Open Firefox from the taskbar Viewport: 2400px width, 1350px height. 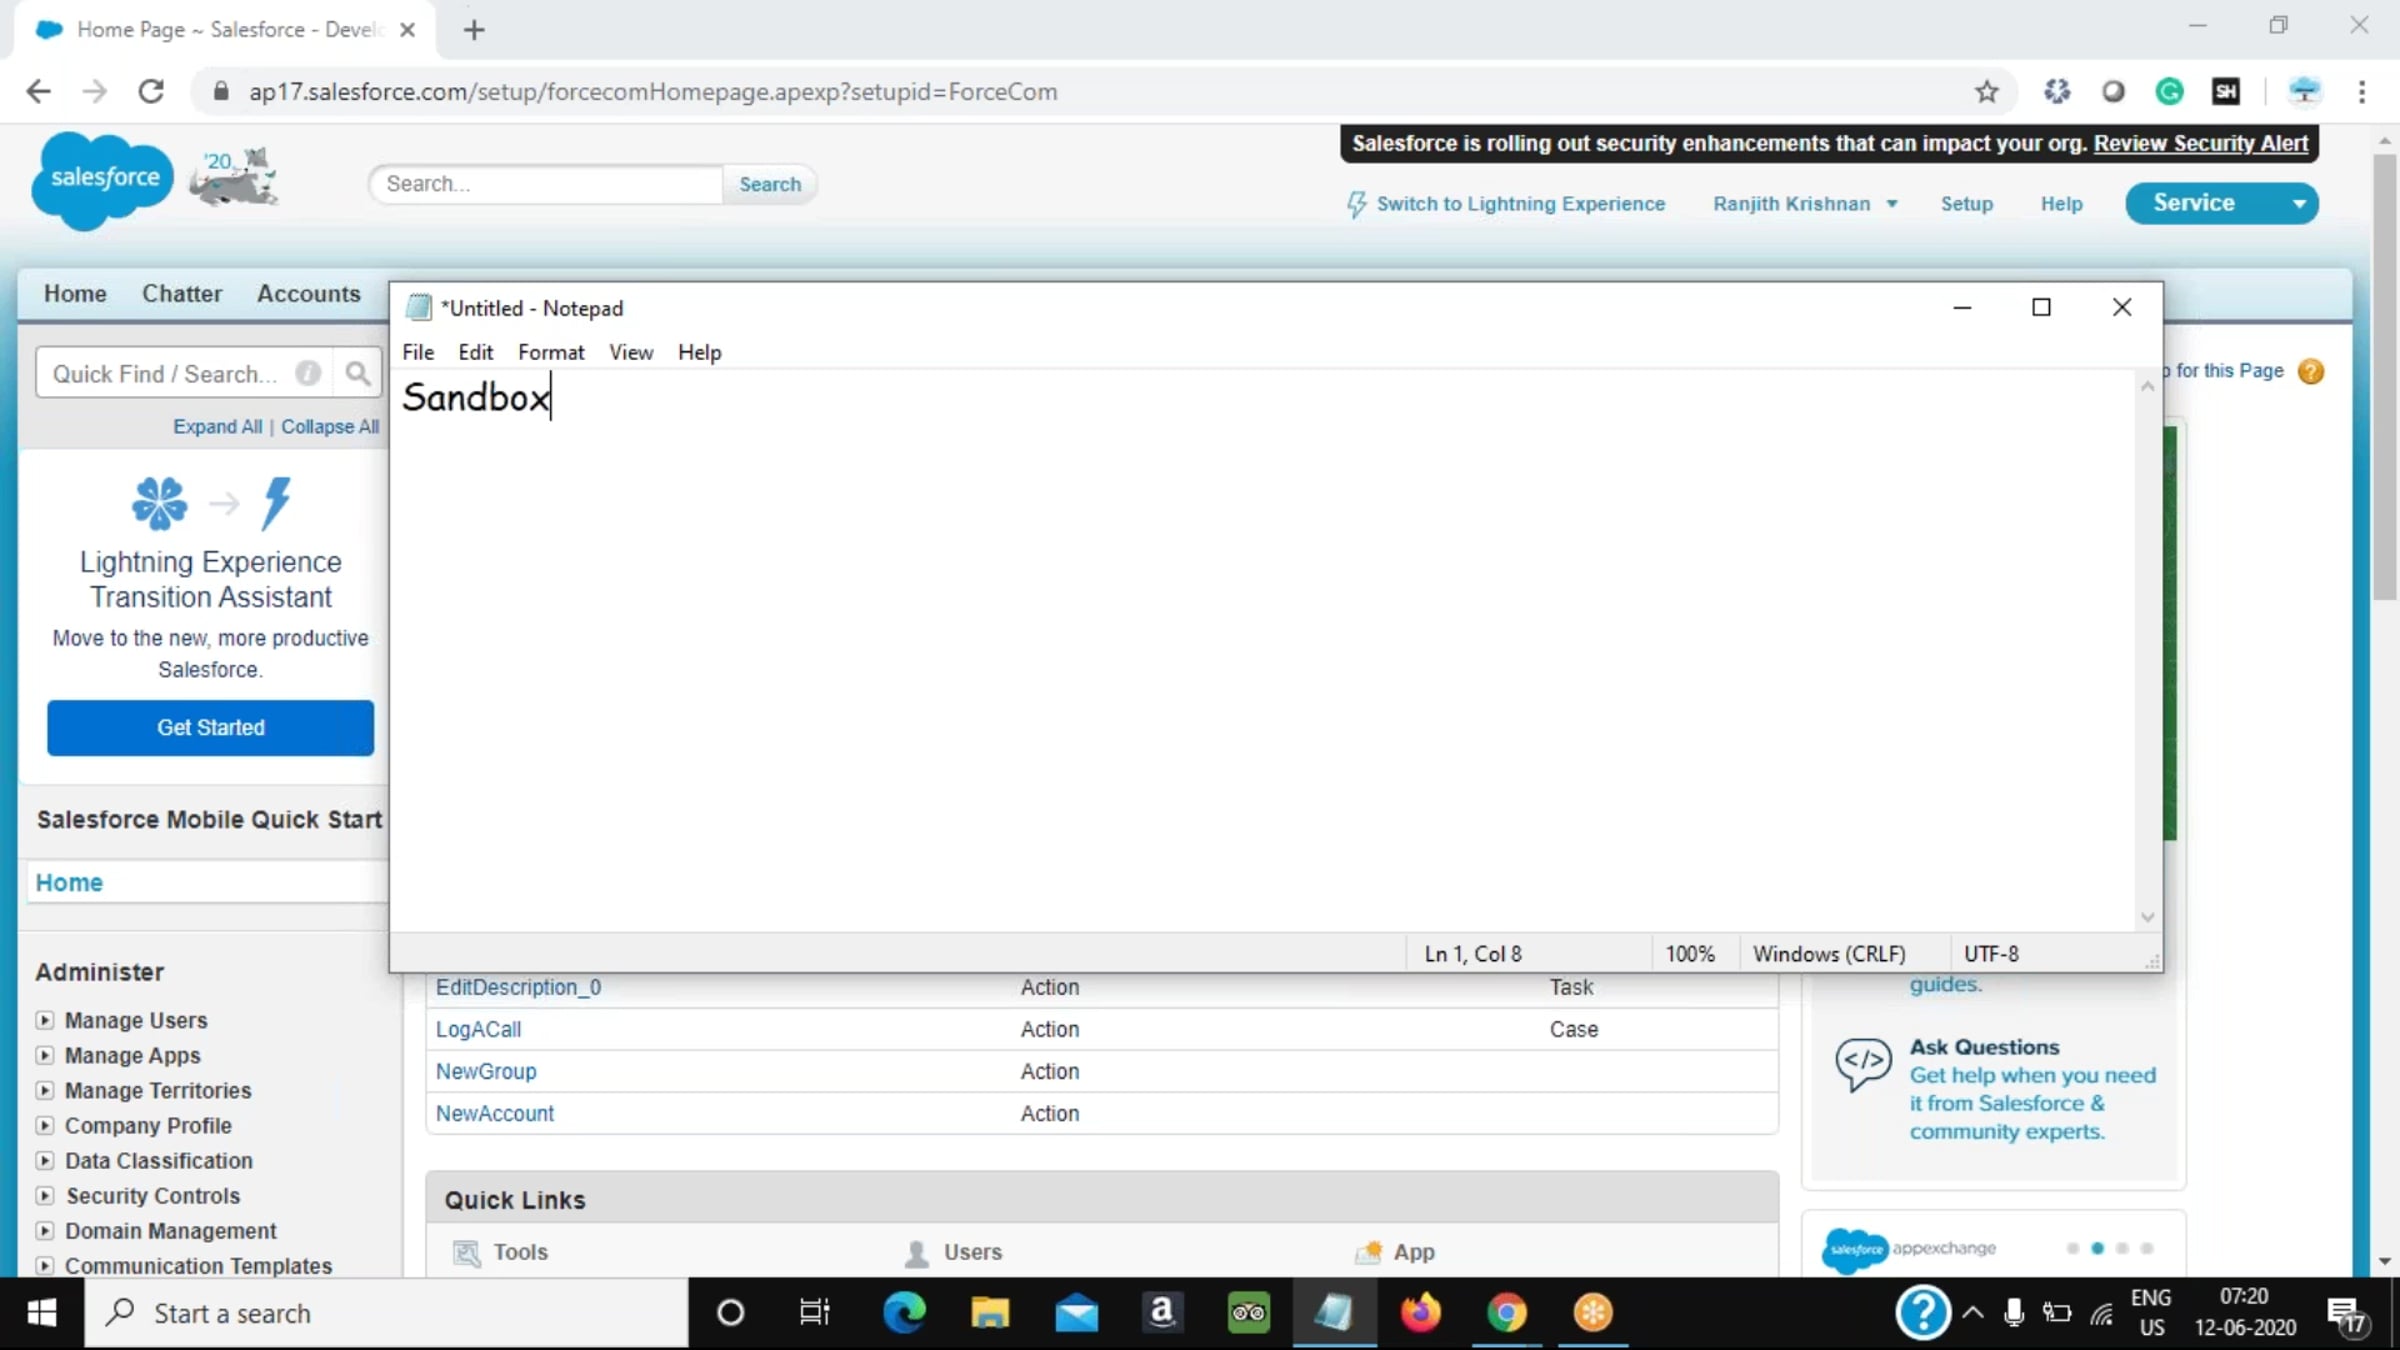point(1420,1312)
